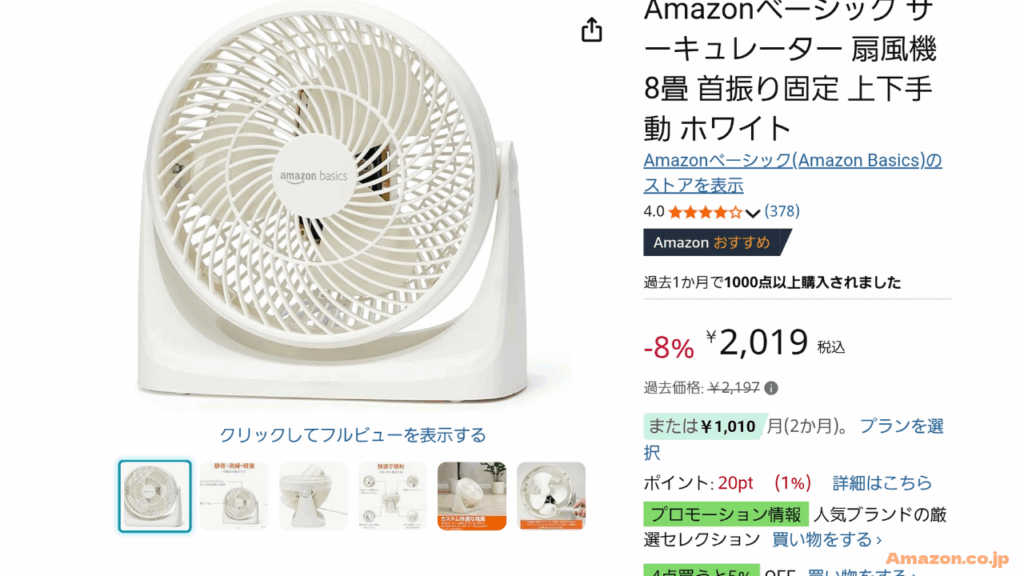Click the green プロモーション情報 label
The height and width of the screenshot is (576, 1024).
[726, 514]
